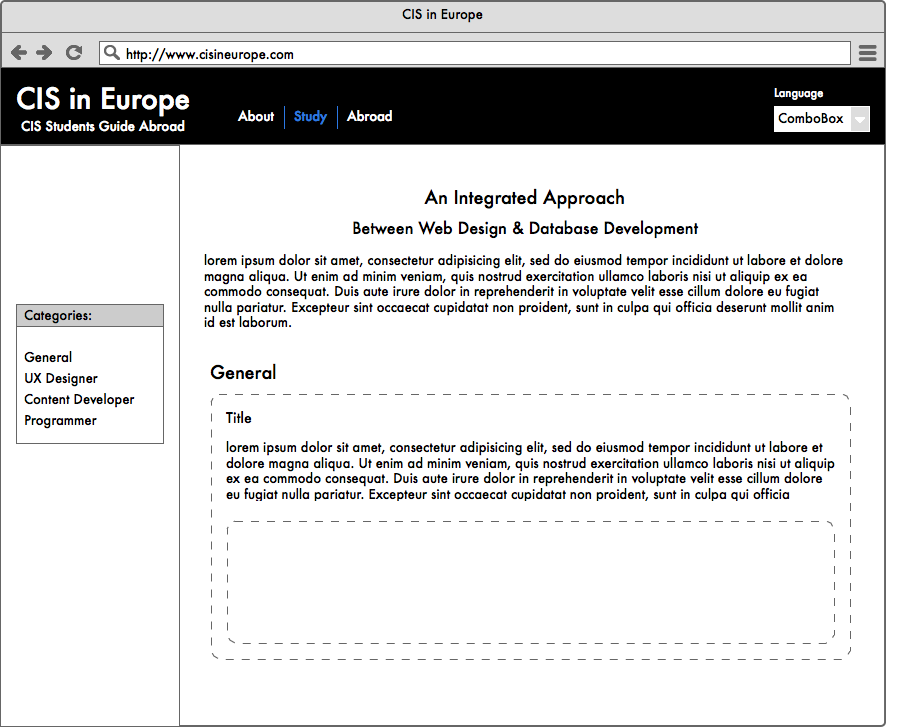The width and height of the screenshot is (905, 727).
Task: Open the browser hamburger menu
Action: [868, 53]
